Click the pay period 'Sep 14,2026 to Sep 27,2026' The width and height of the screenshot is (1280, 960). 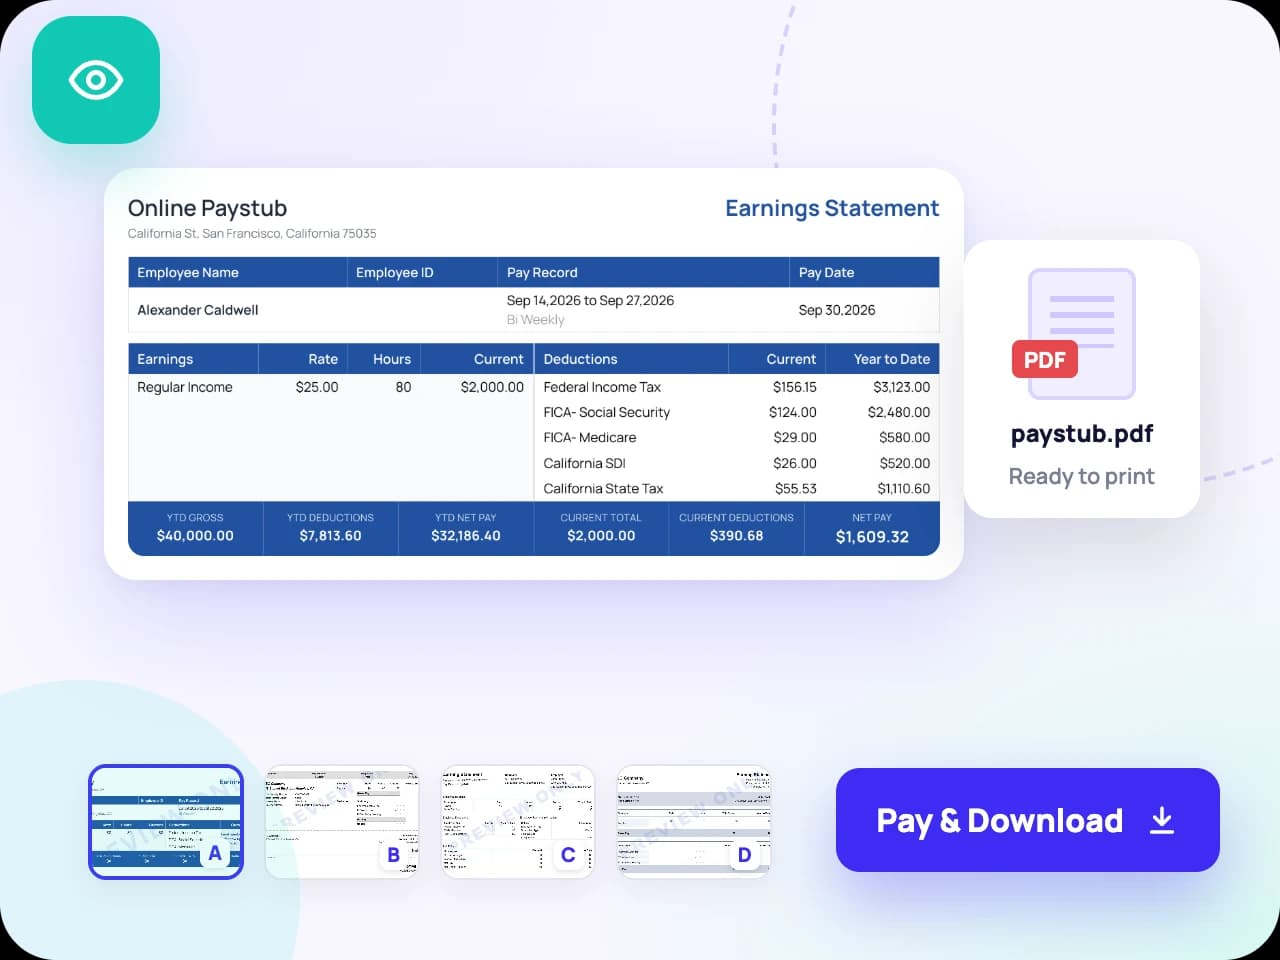point(590,300)
